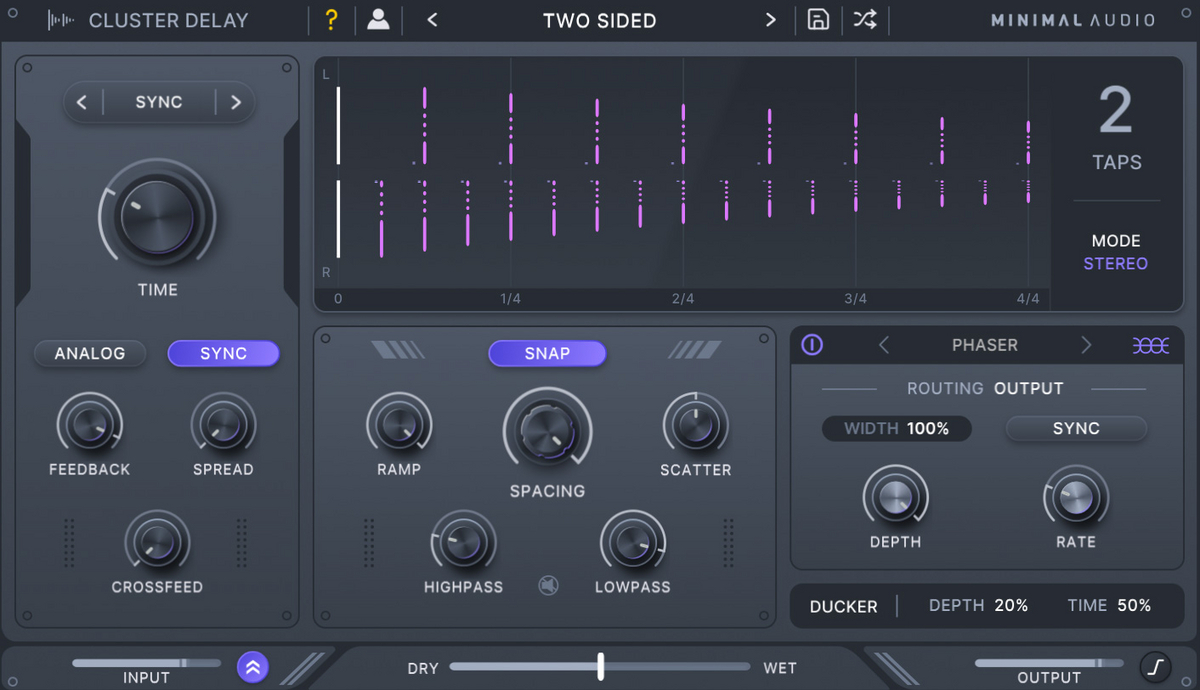Open the help question mark icon

click(x=331, y=20)
